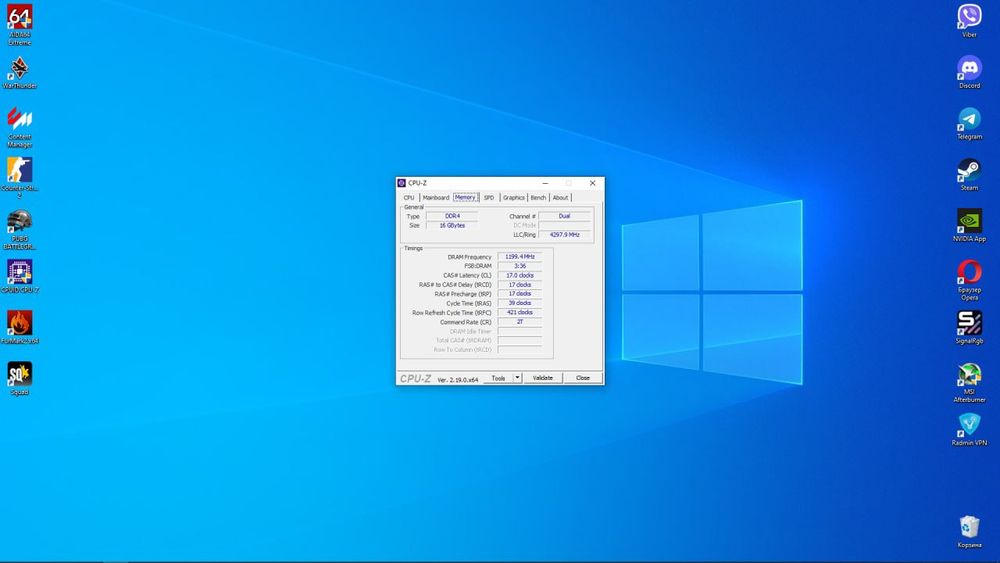Click the Command Rate (CR) label

pos(466,322)
